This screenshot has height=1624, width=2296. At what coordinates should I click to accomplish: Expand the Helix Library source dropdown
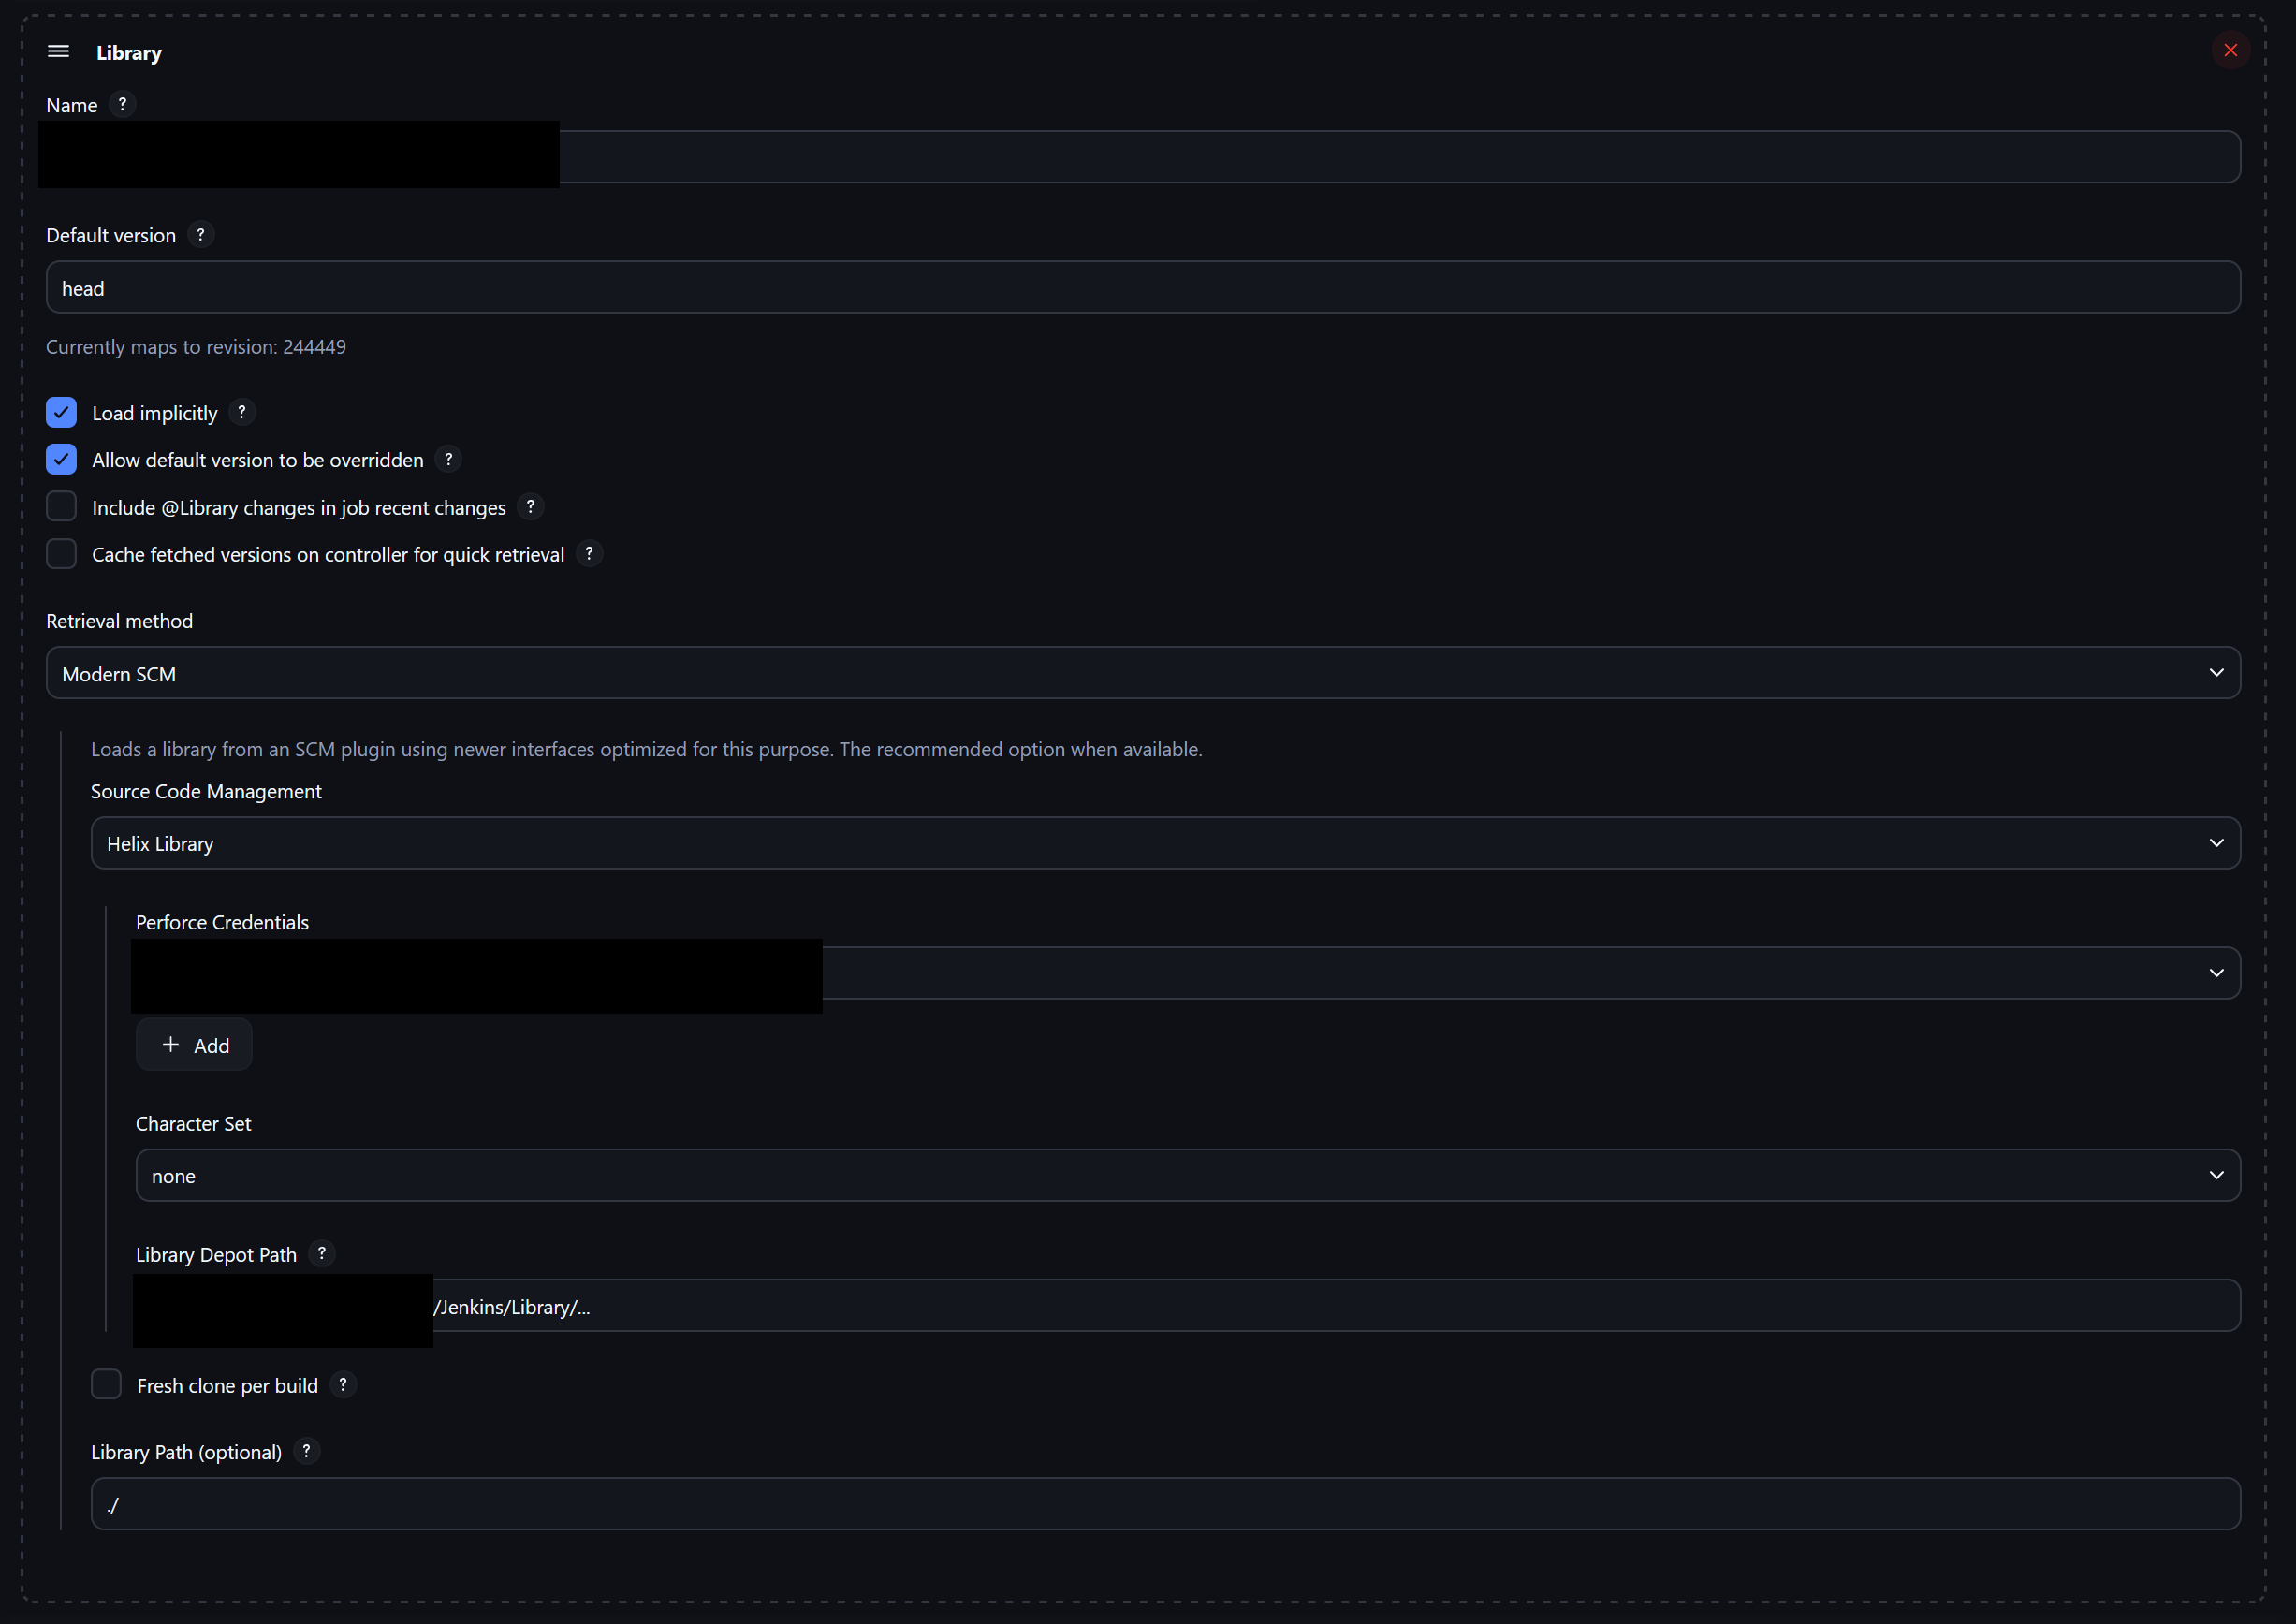pyautogui.click(x=1165, y=843)
